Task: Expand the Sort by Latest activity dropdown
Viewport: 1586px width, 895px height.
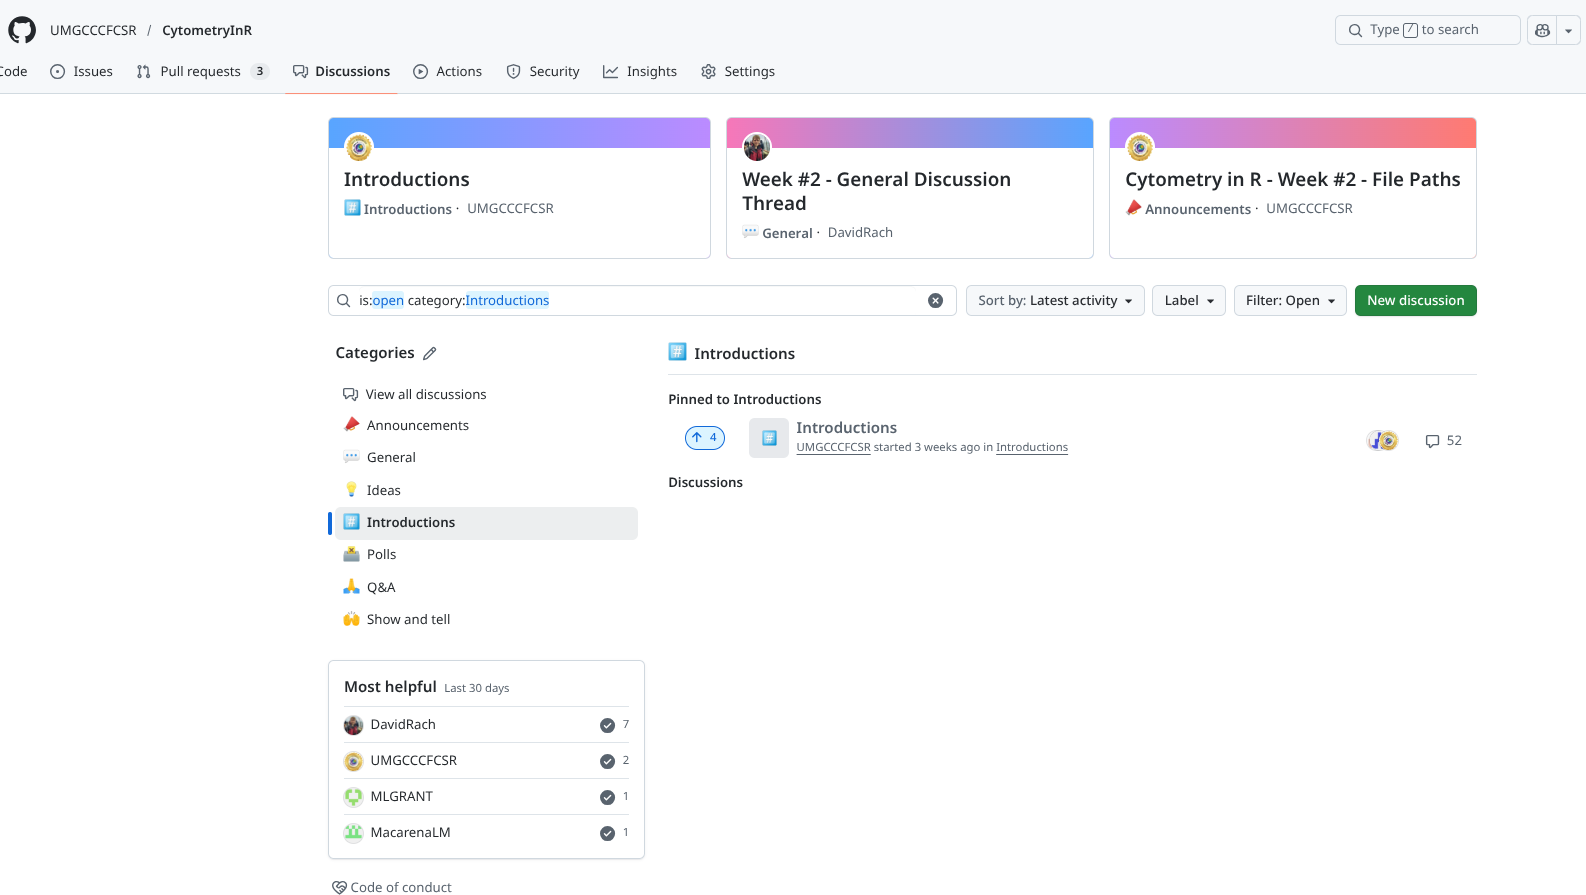Action: pos(1054,301)
